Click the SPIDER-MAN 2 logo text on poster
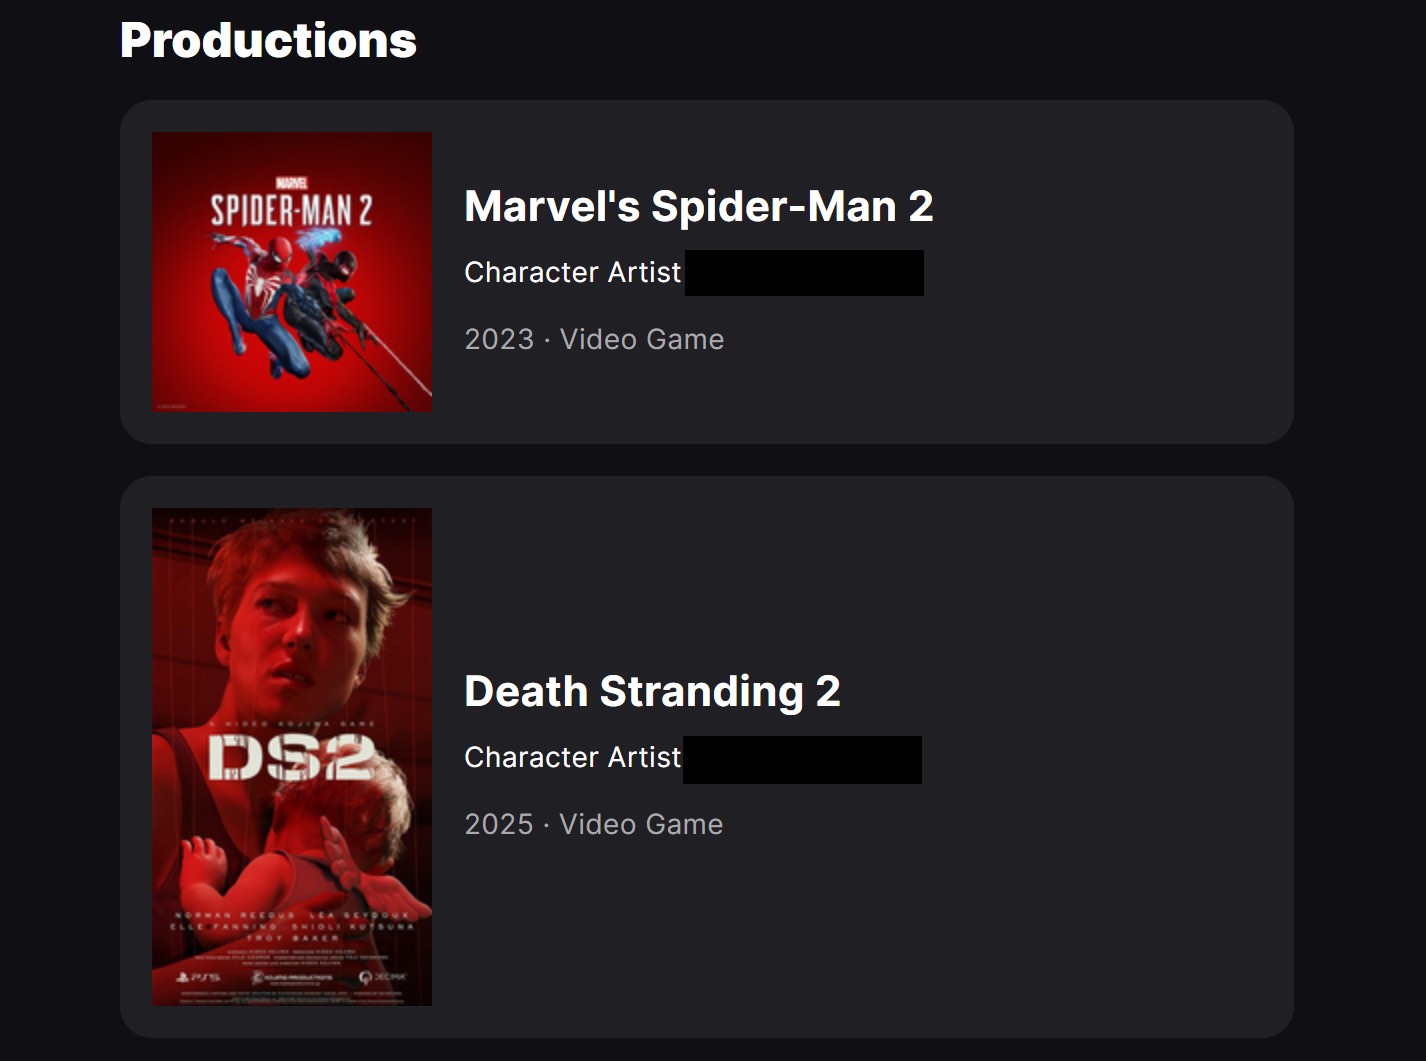The image size is (1426, 1061). coord(291,210)
